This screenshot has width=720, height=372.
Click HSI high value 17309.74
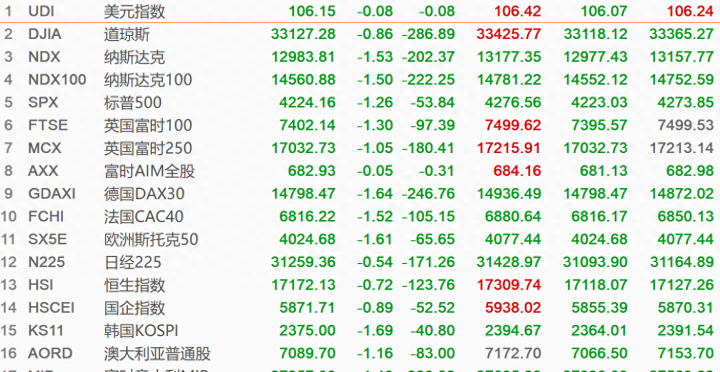(509, 285)
